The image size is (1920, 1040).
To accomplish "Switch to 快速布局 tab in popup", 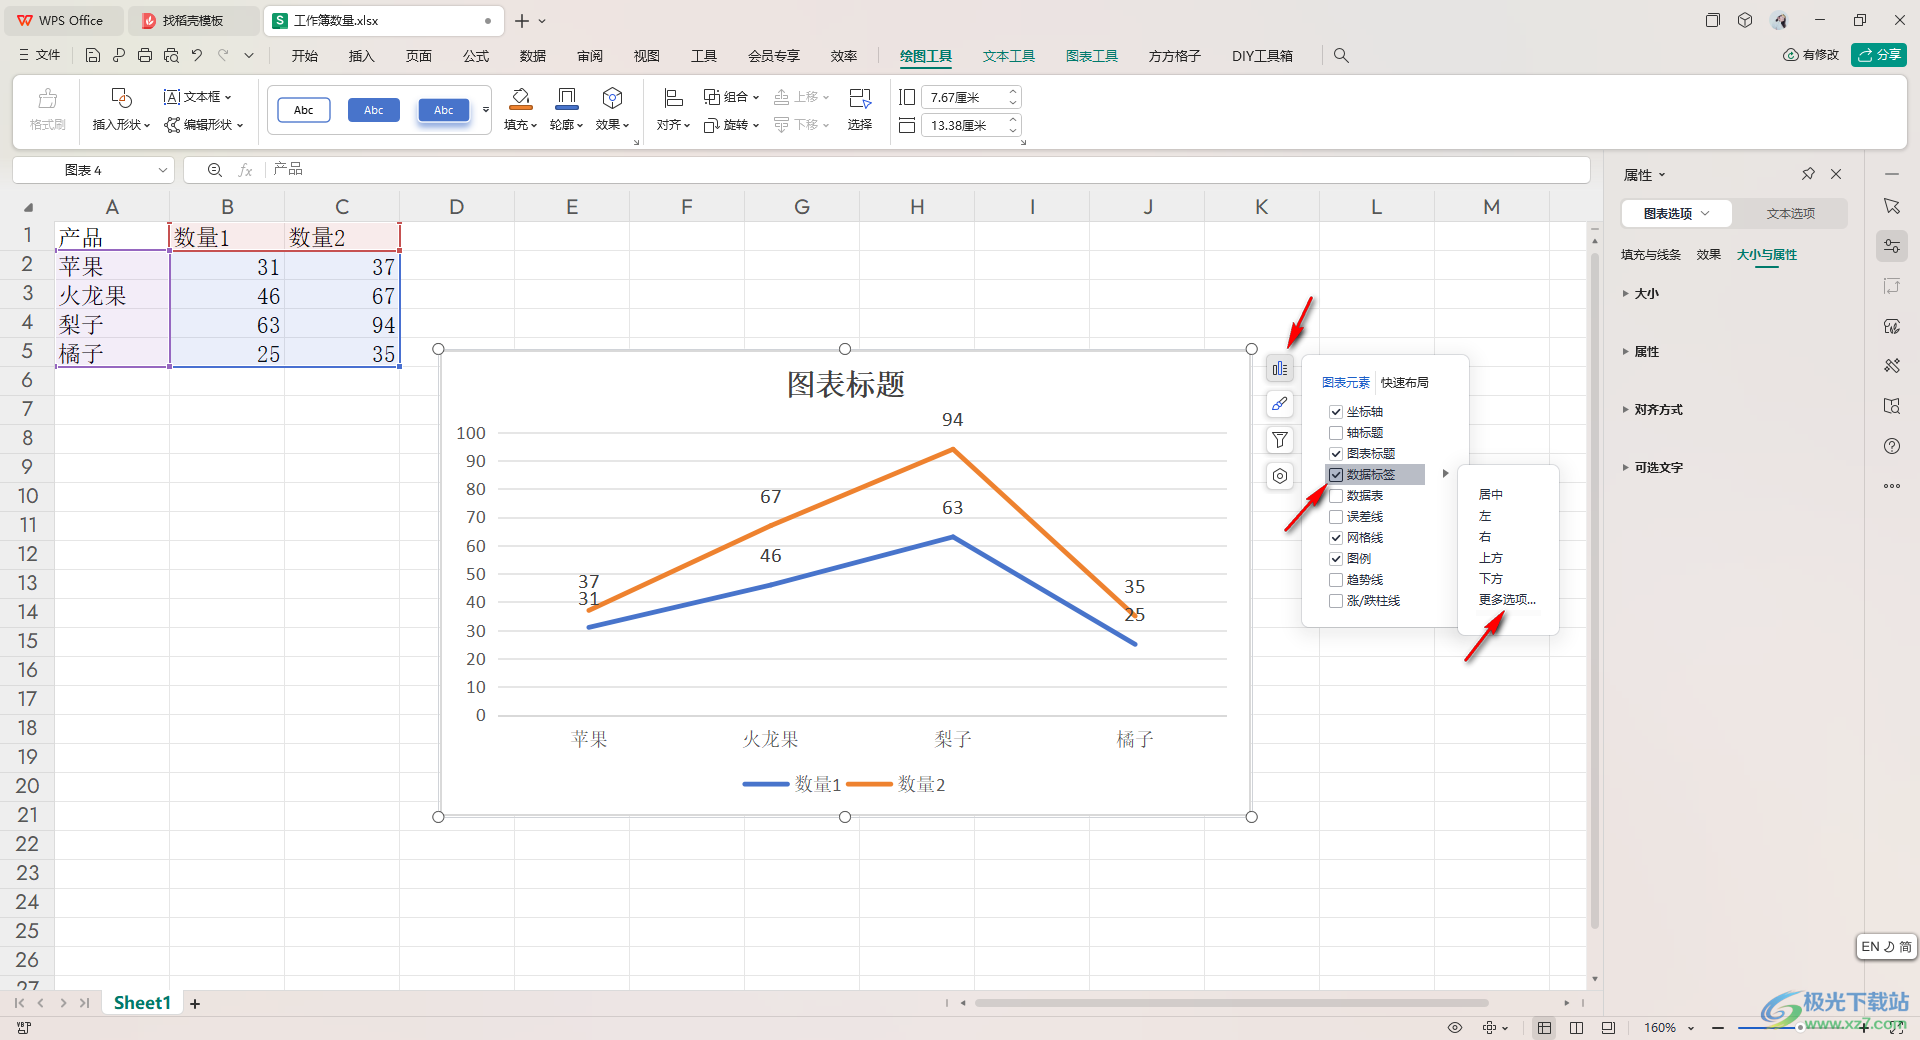I will click(x=1405, y=383).
